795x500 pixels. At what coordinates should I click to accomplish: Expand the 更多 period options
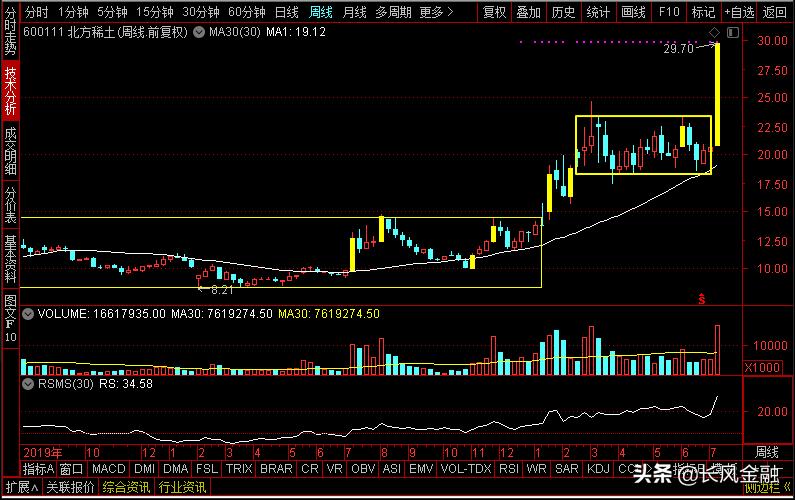coord(436,12)
